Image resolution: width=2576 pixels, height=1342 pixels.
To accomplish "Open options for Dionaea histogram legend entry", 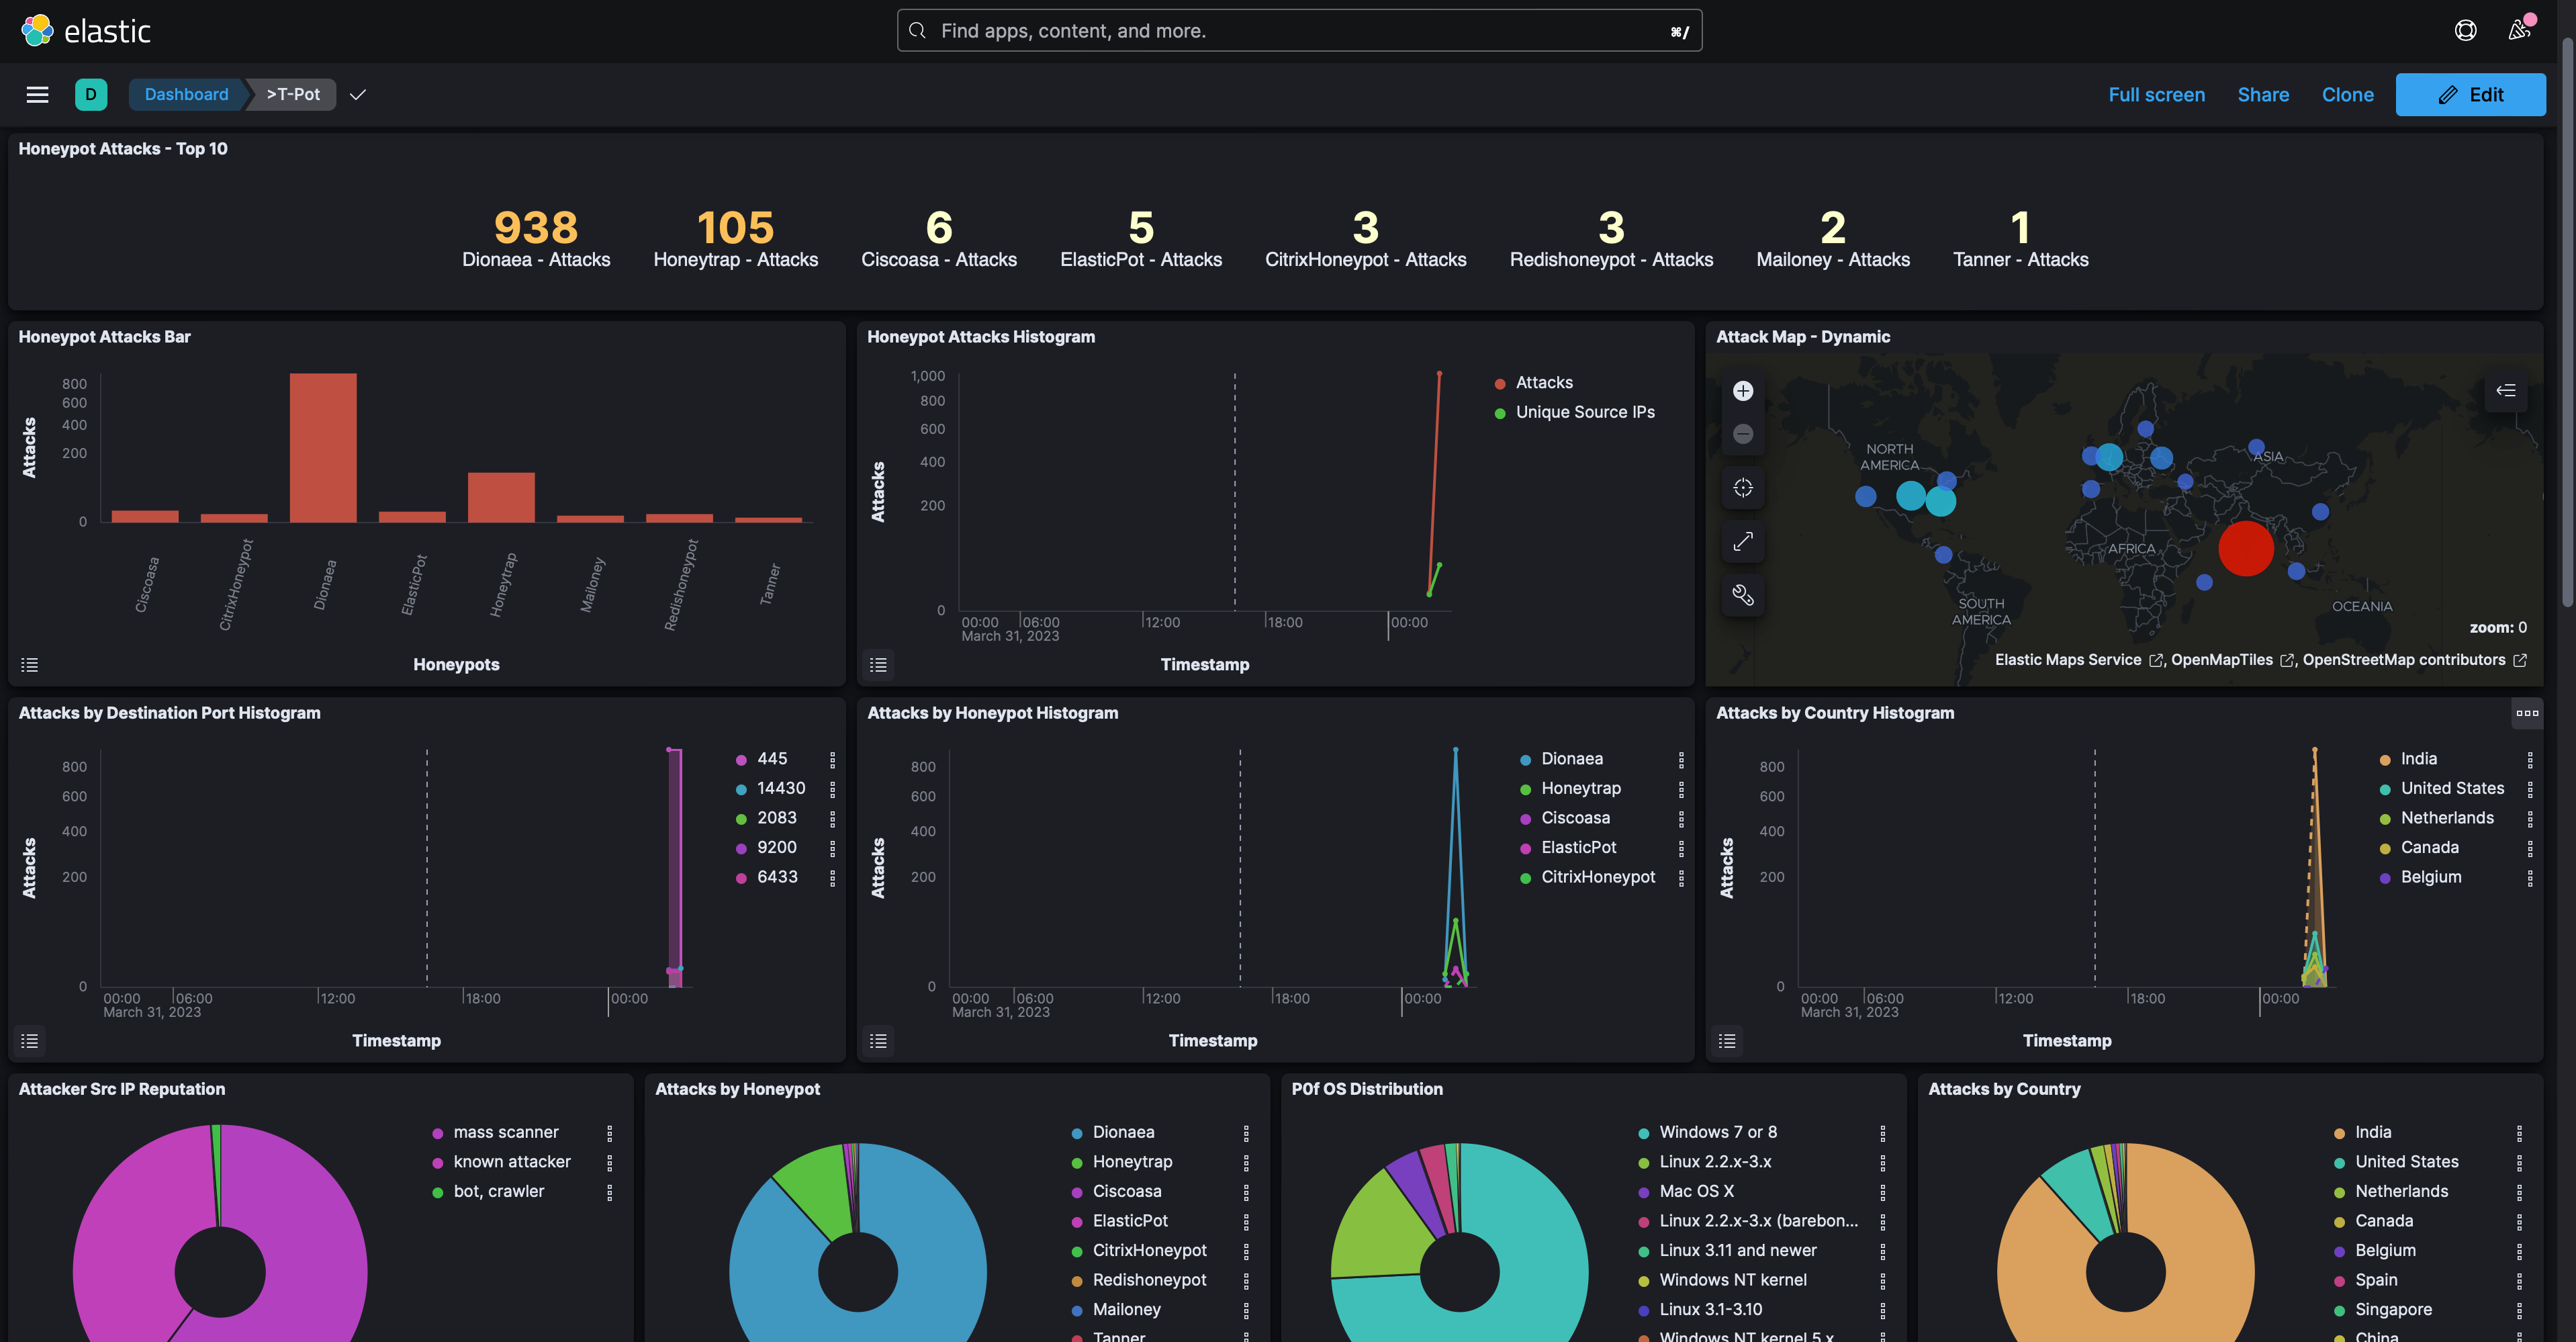I will coord(1681,760).
